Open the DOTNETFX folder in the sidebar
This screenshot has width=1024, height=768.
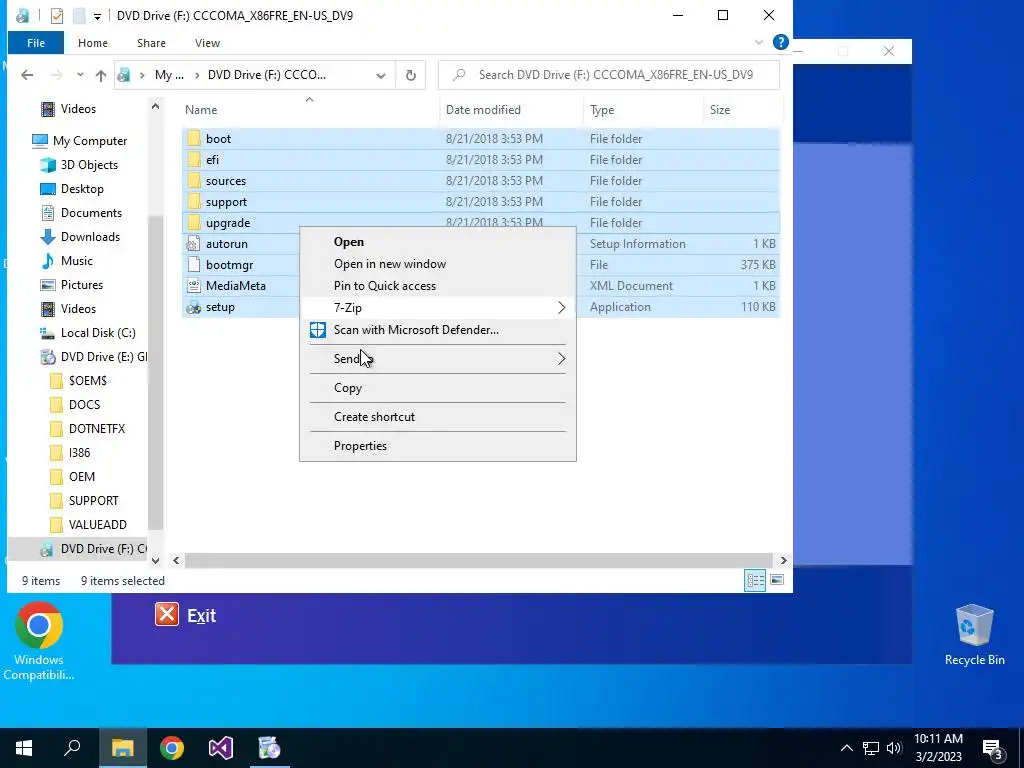(97, 429)
